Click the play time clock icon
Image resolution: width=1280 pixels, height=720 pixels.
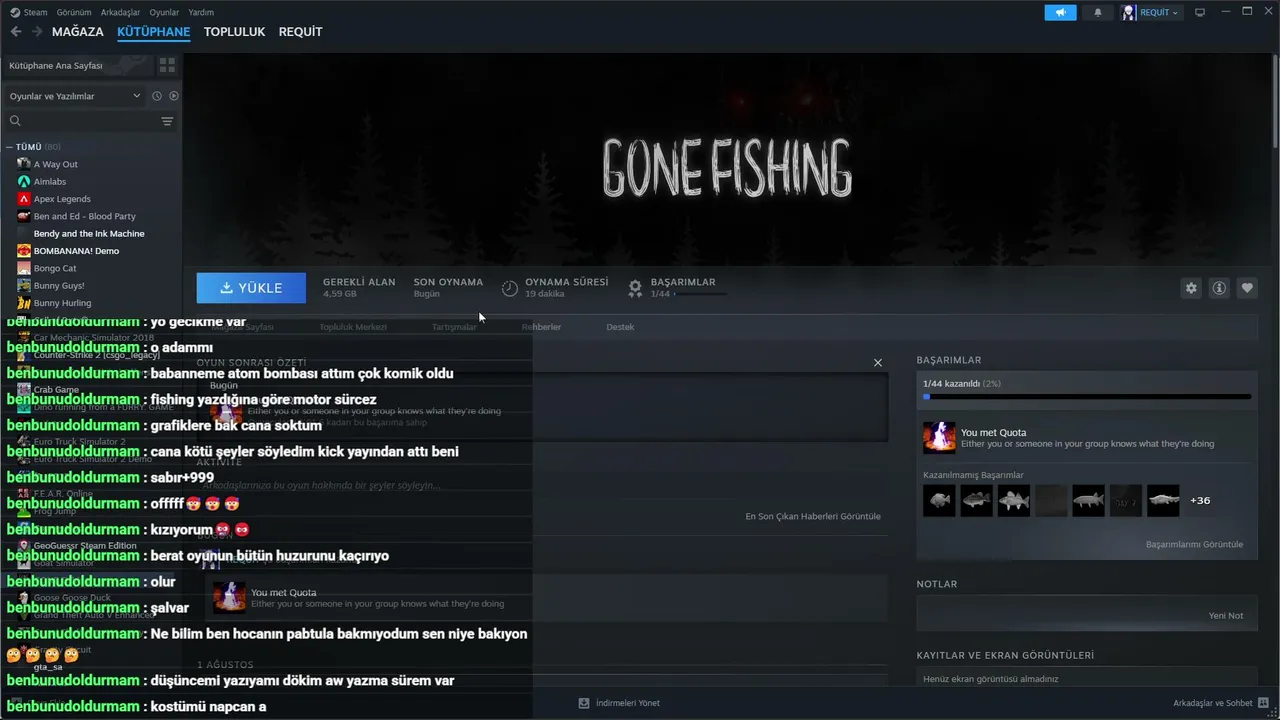click(x=510, y=288)
